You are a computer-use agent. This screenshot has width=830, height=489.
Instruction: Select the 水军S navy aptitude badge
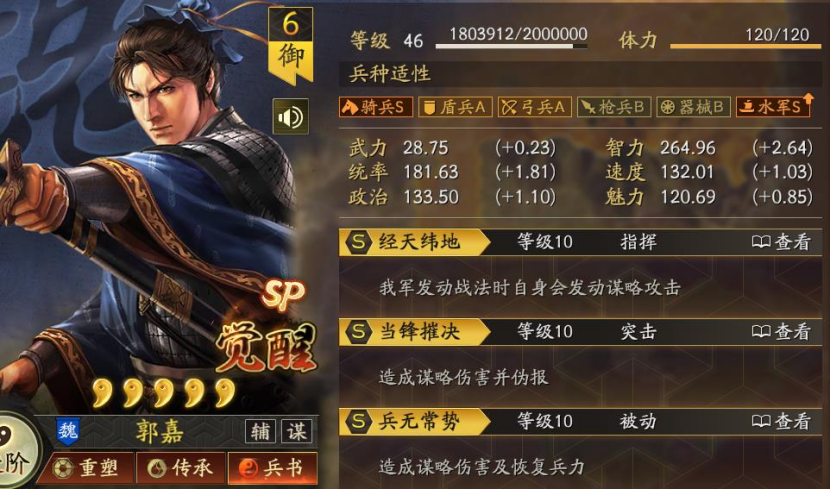coord(773,107)
